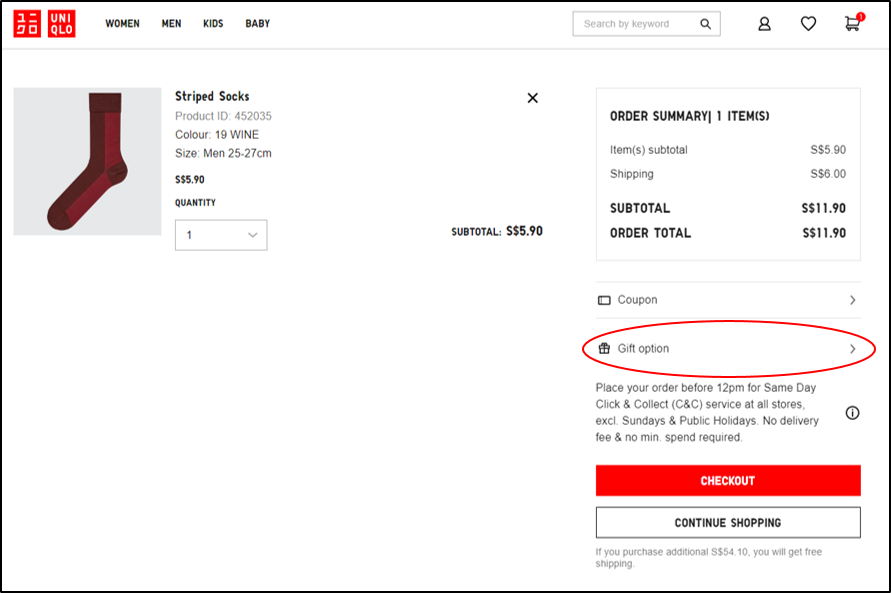
Task: Open the BABY menu
Action: [x=257, y=24]
